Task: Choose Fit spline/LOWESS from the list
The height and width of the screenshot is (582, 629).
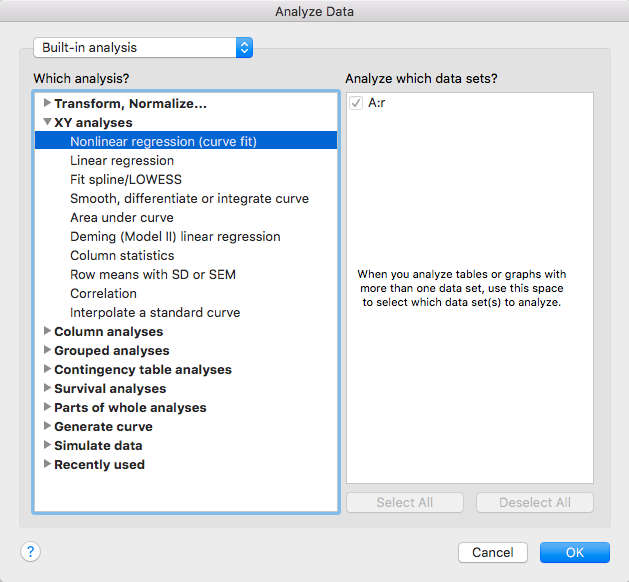Action: click(126, 179)
